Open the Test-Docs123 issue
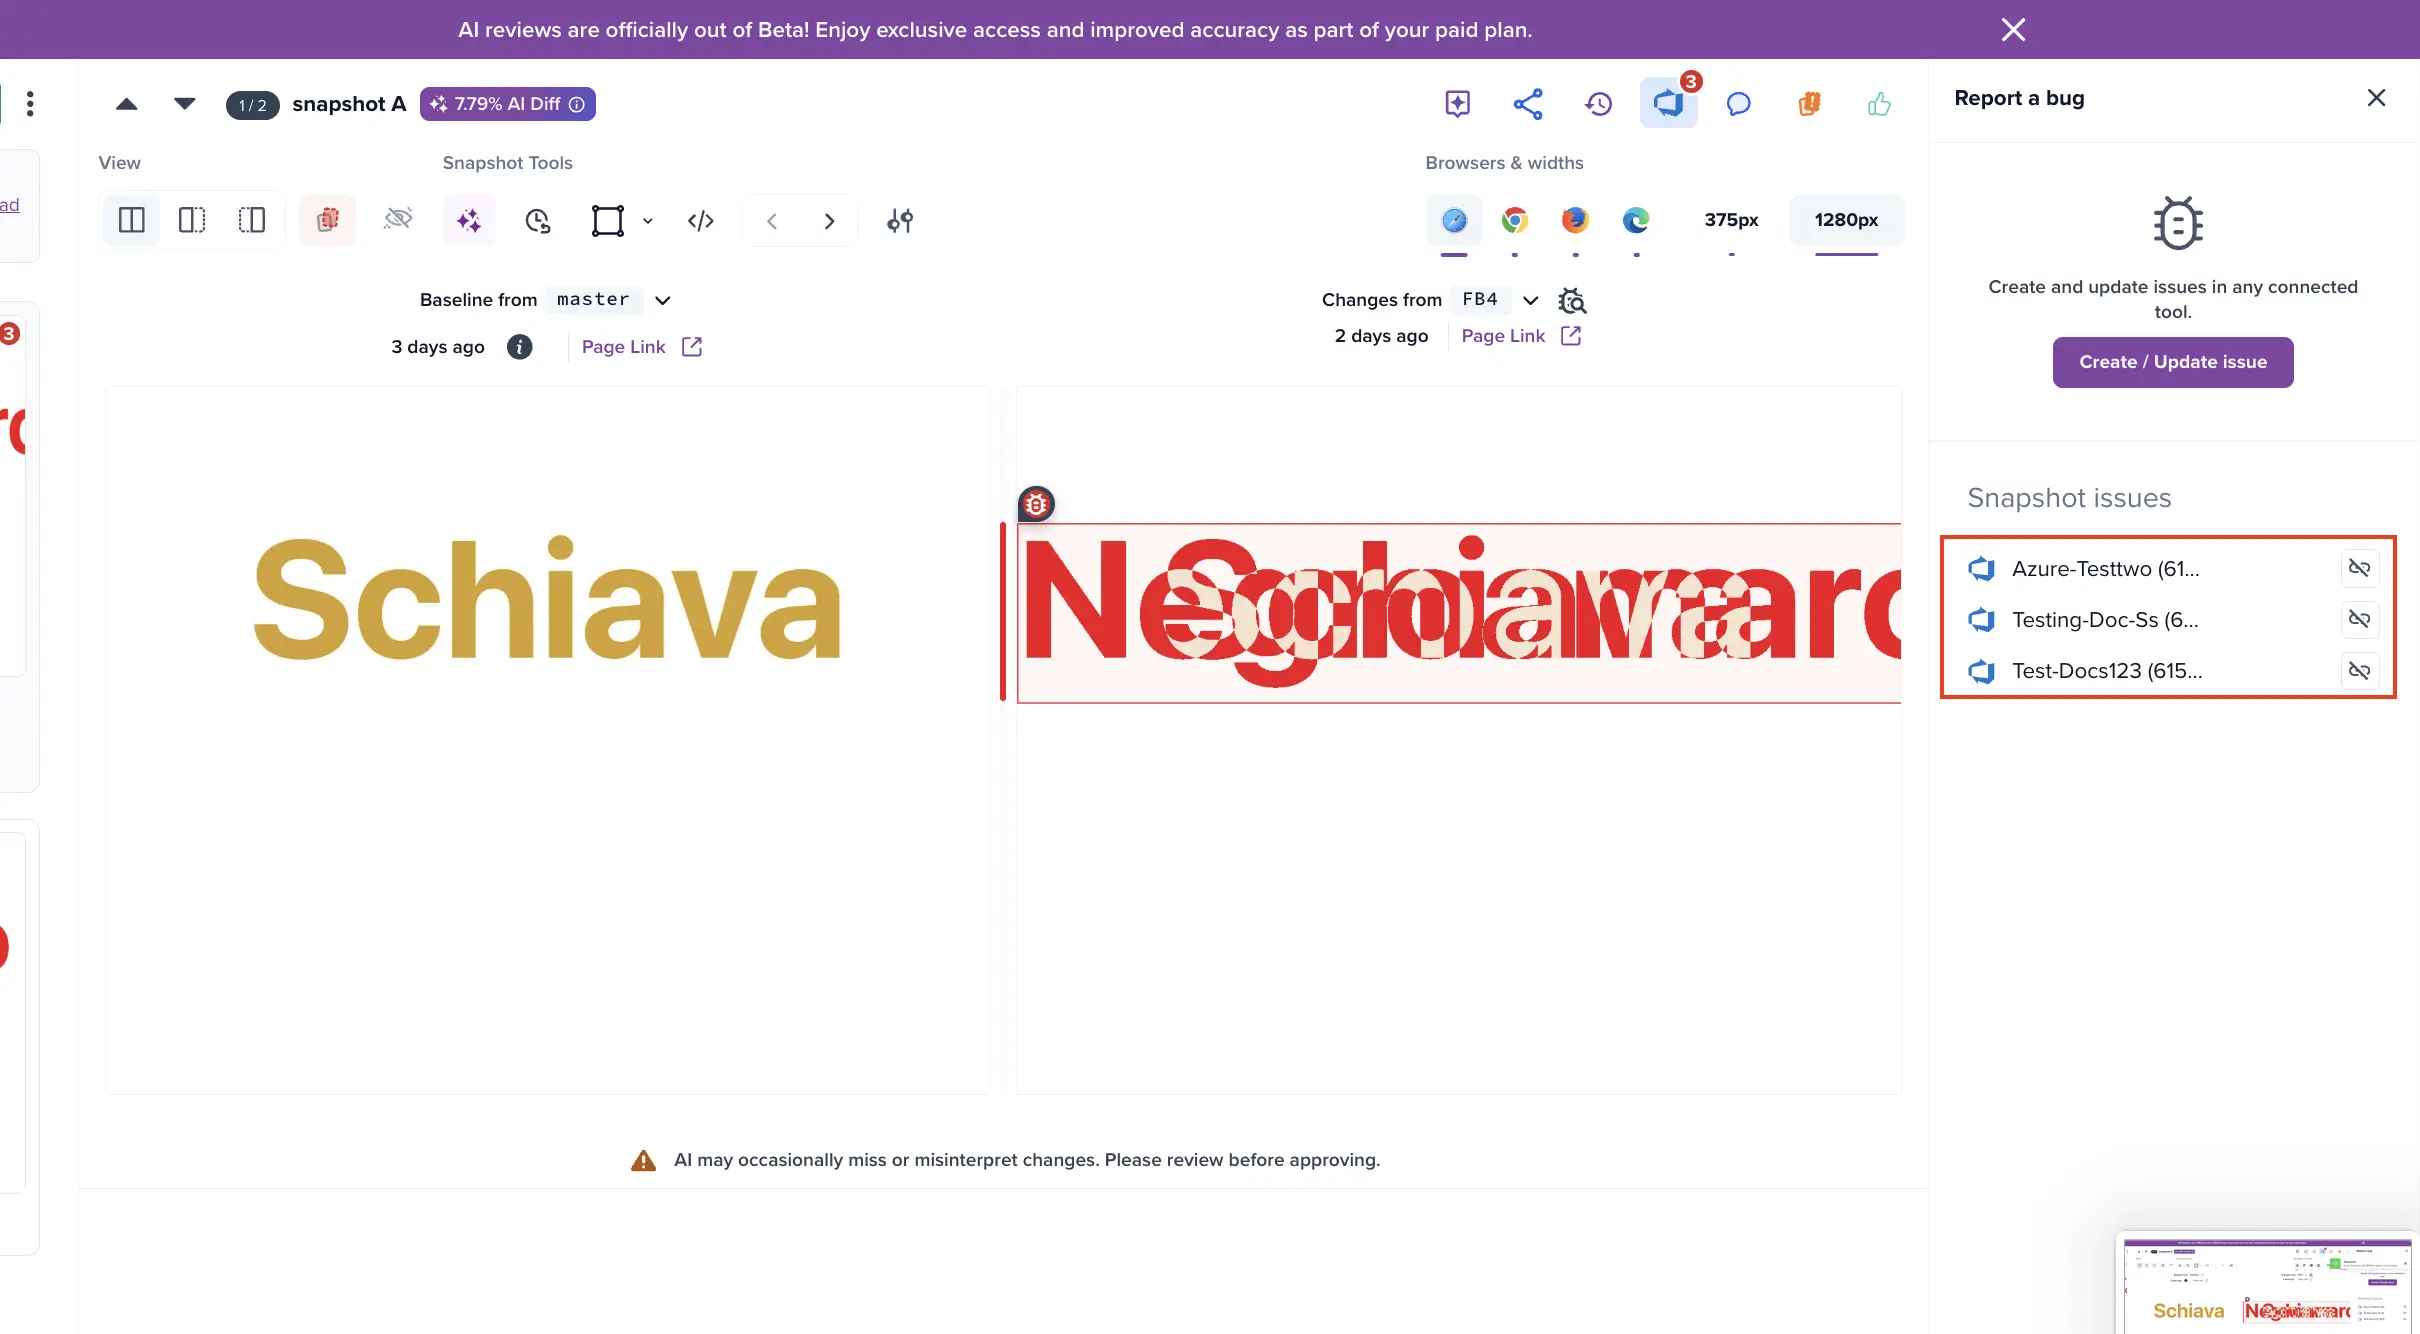 point(2107,671)
